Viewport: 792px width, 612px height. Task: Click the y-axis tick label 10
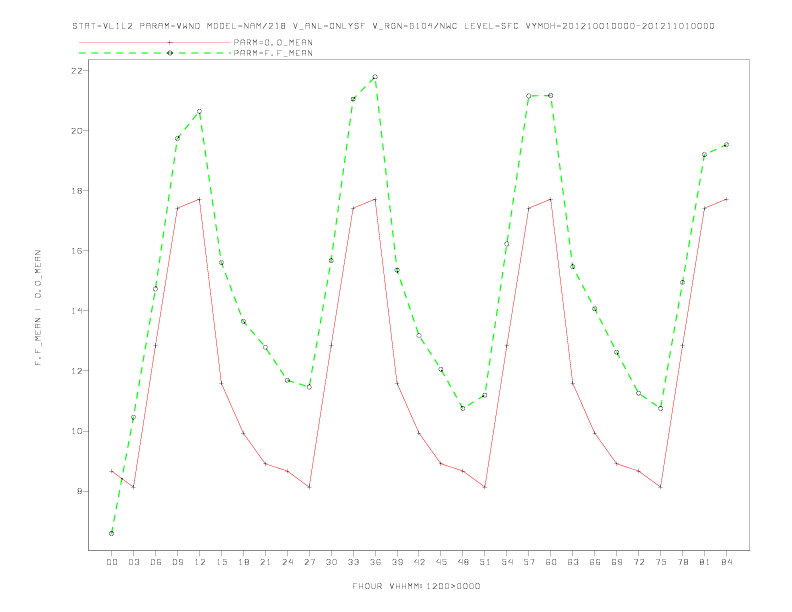[77, 431]
